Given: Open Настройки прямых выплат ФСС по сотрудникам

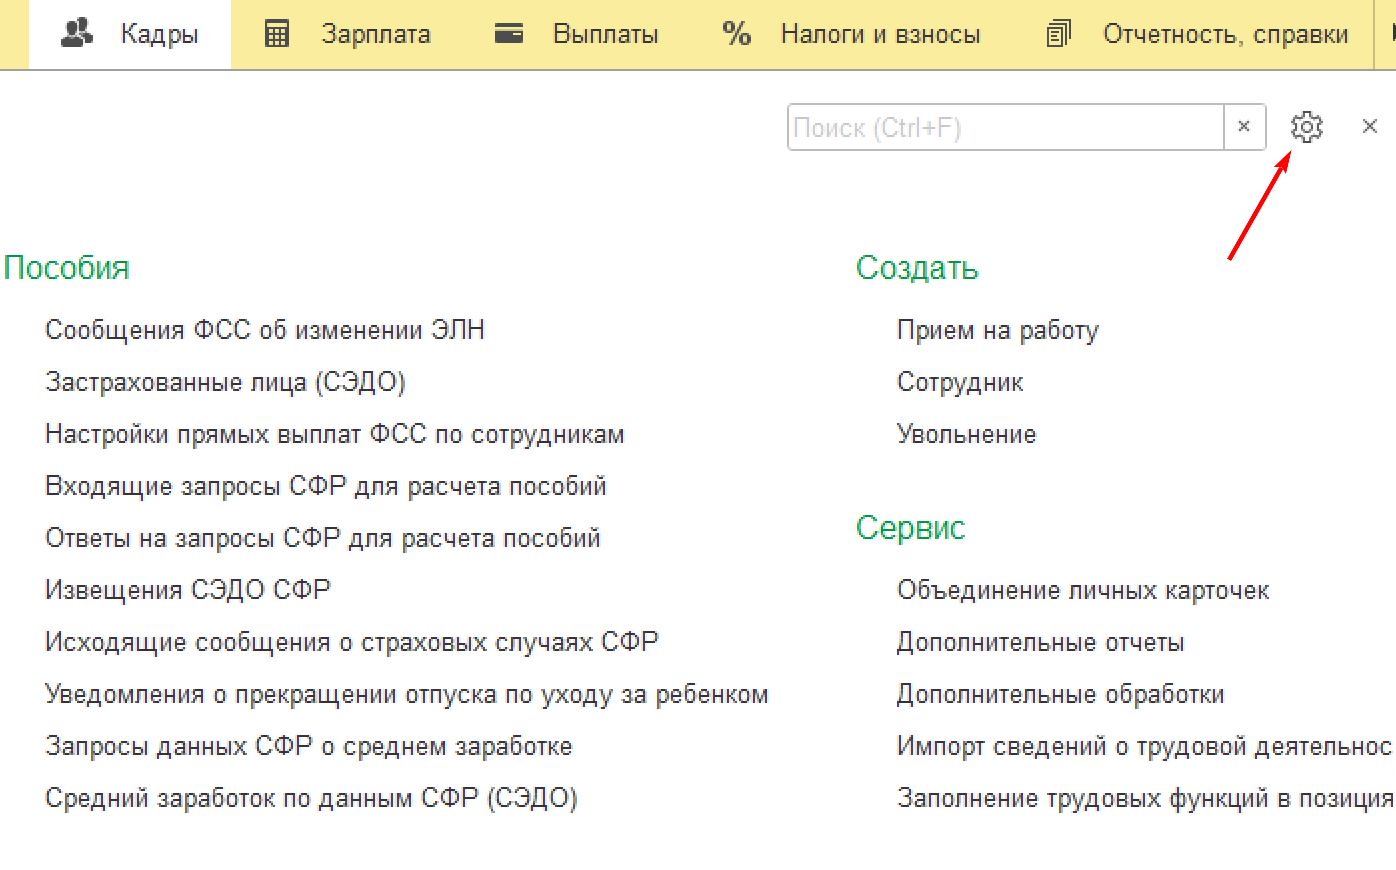Looking at the screenshot, I should click(x=335, y=434).
